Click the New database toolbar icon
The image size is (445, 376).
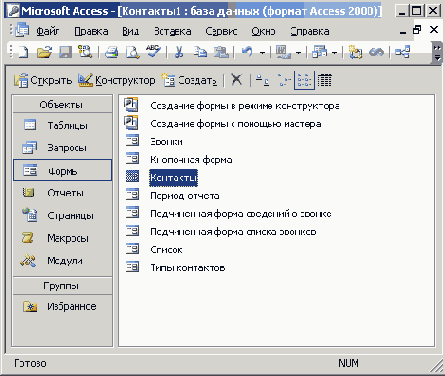point(23,52)
